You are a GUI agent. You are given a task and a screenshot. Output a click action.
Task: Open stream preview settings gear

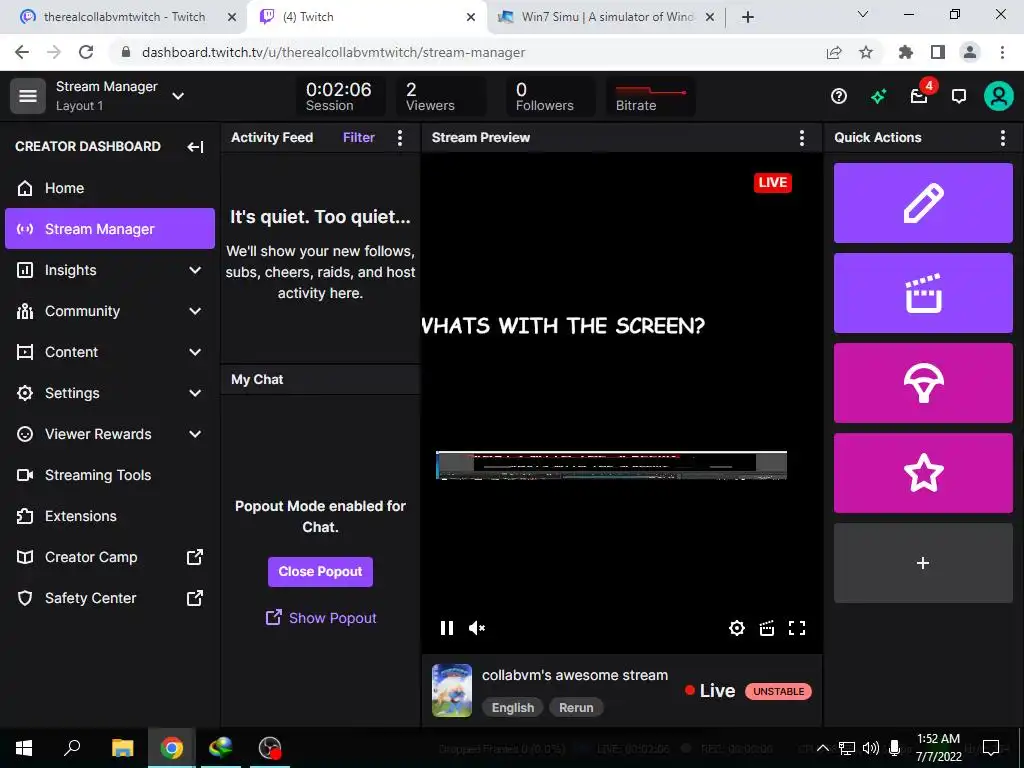point(737,628)
